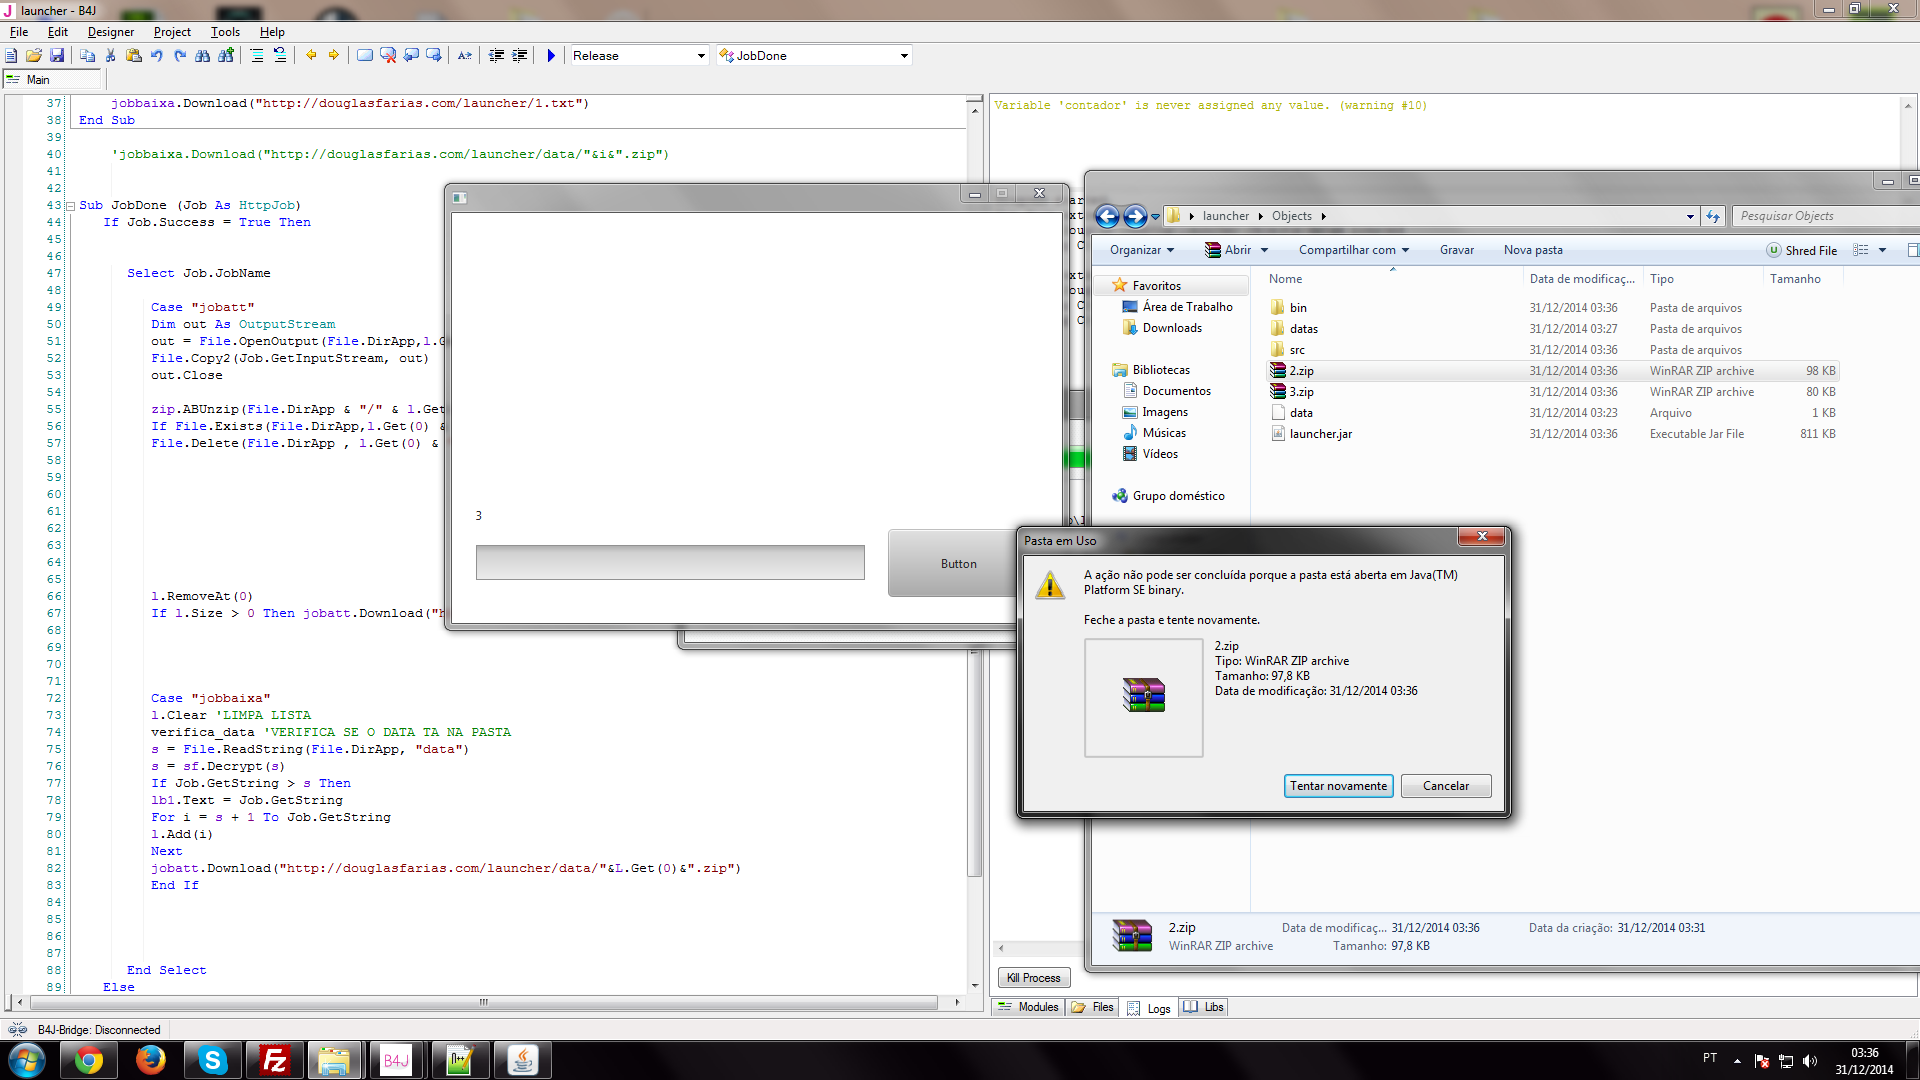Select Downloads in Favoritos sidebar
The width and height of the screenshot is (1920, 1080).
[1172, 328]
